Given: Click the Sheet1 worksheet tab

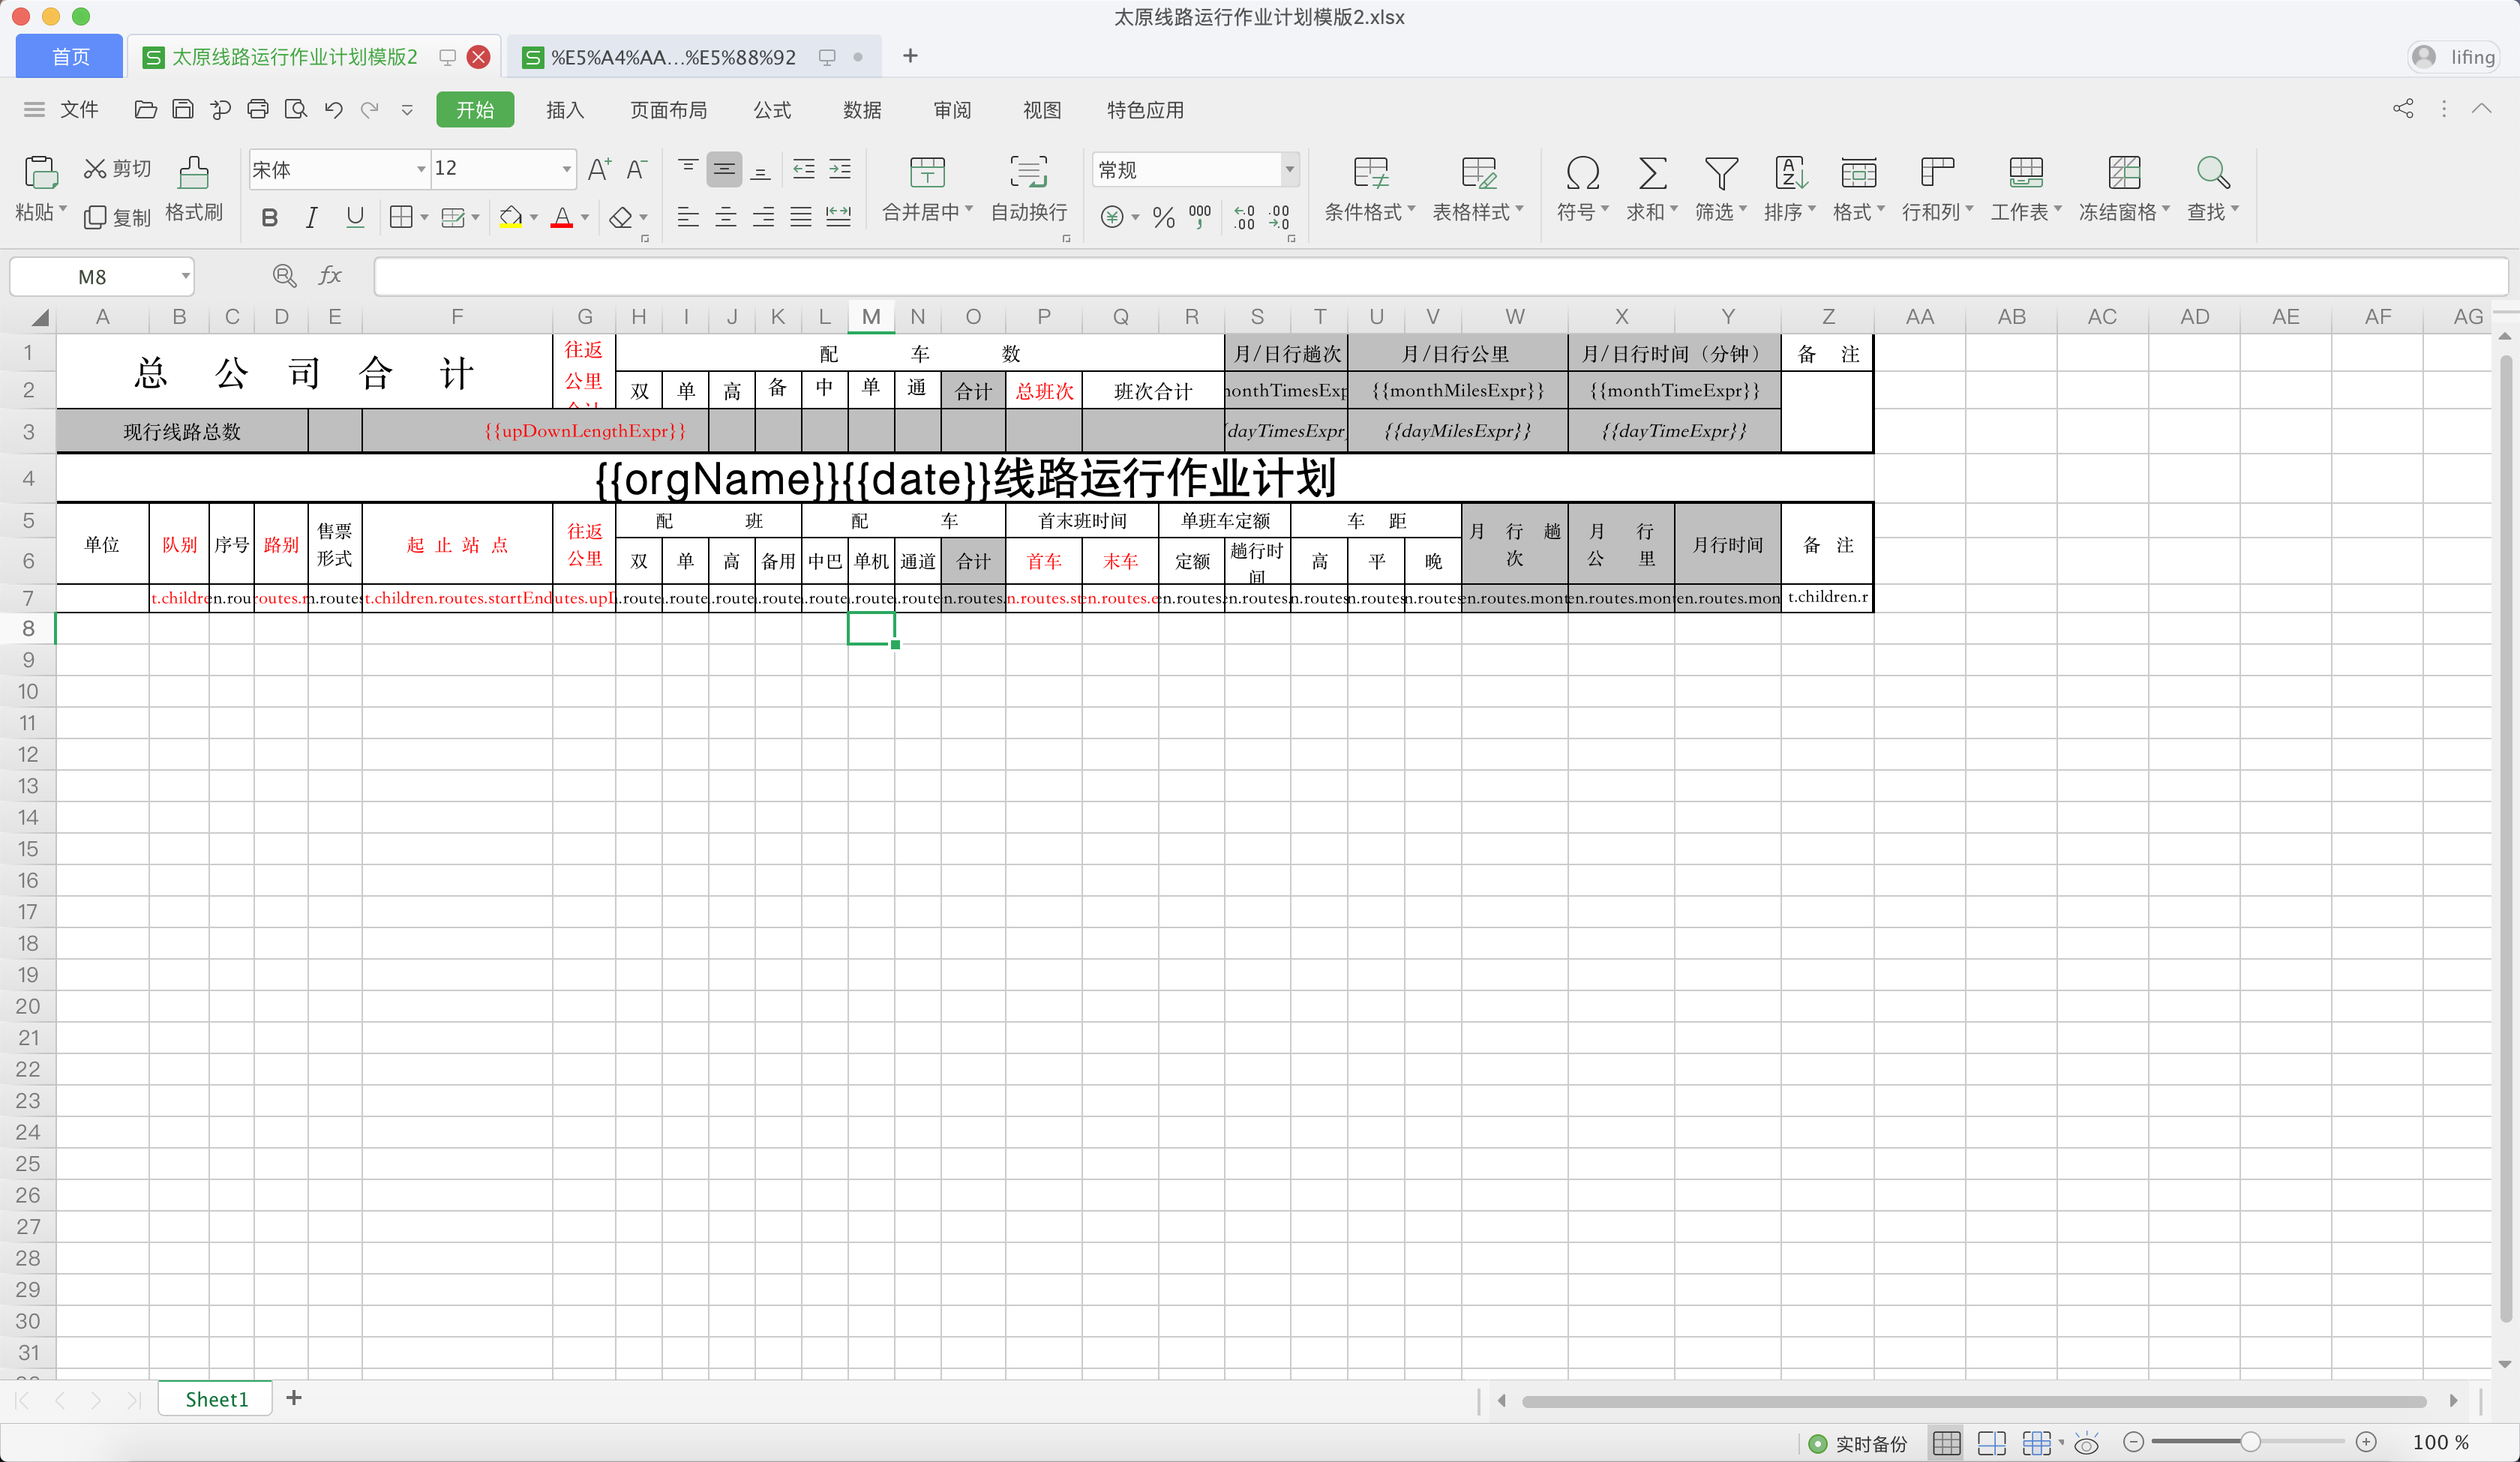Looking at the screenshot, I should pyautogui.click(x=216, y=1398).
